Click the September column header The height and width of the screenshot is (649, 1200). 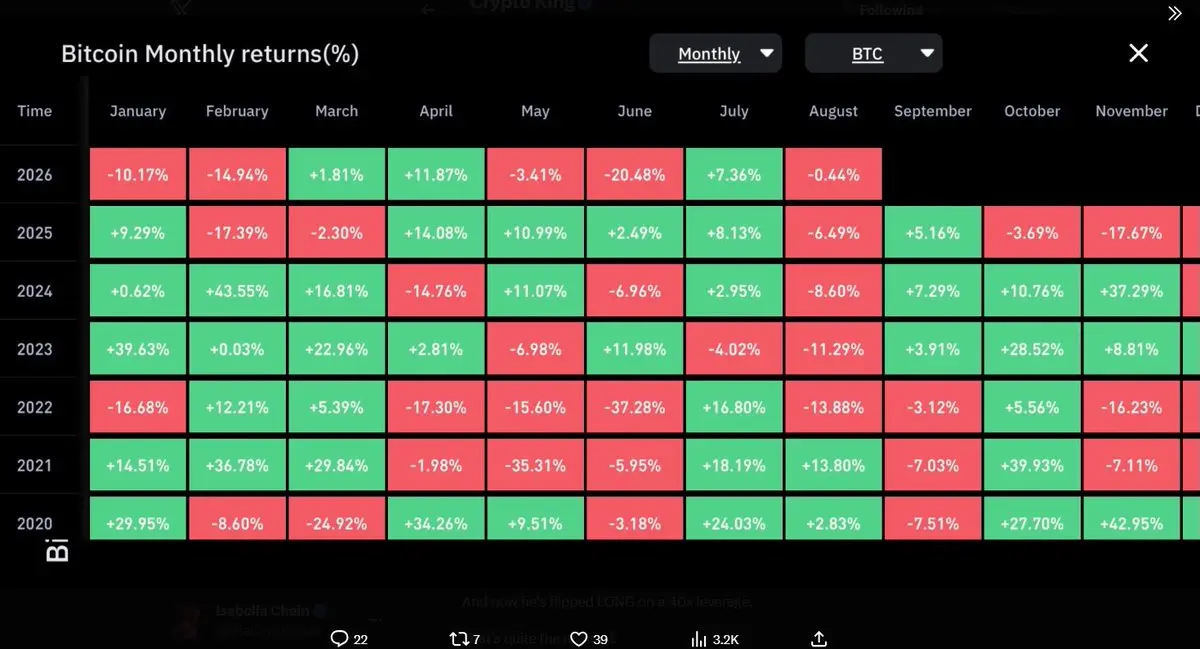click(x=933, y=111)
